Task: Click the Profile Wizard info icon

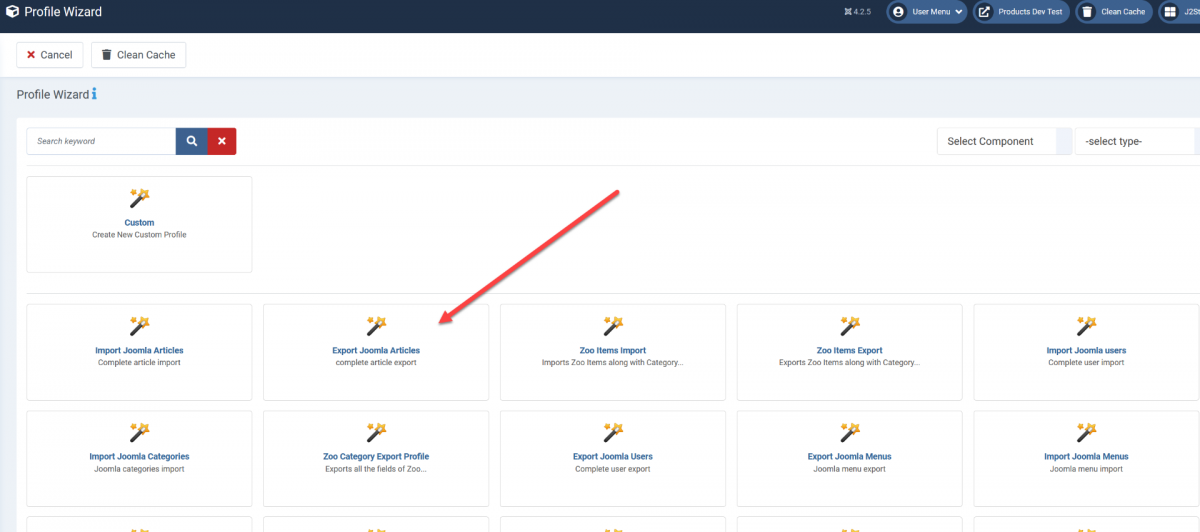Action: click(x=94, y=94)
